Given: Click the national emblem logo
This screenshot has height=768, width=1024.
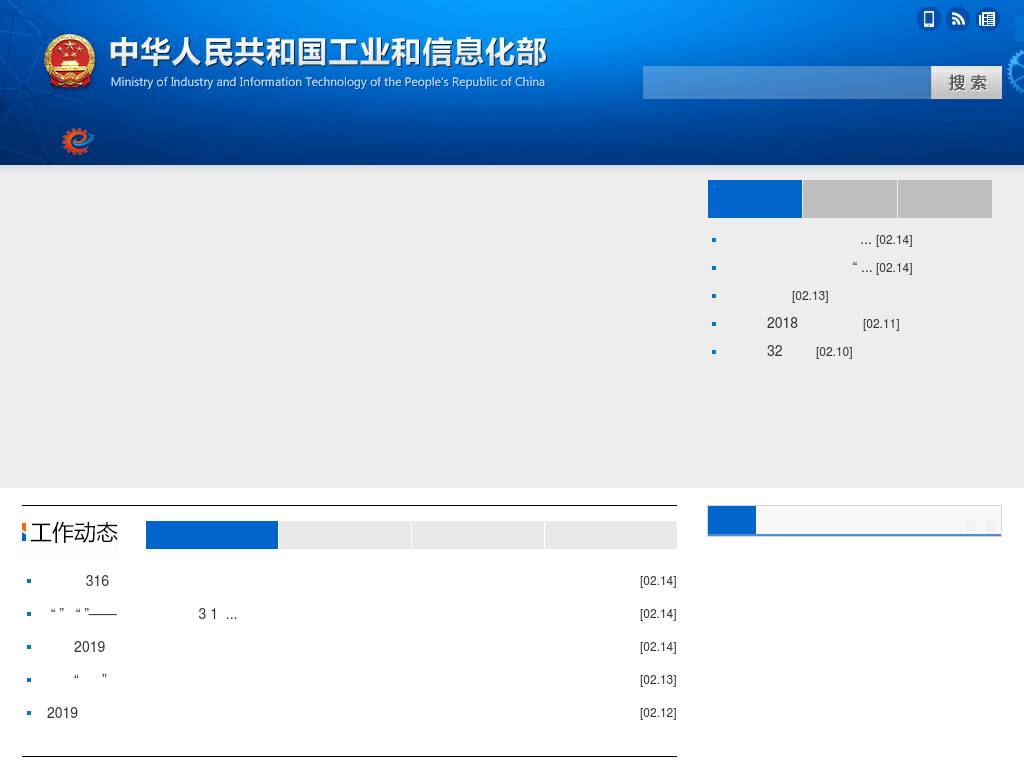Looking at the screenshot, I should (x=69, y=61).
